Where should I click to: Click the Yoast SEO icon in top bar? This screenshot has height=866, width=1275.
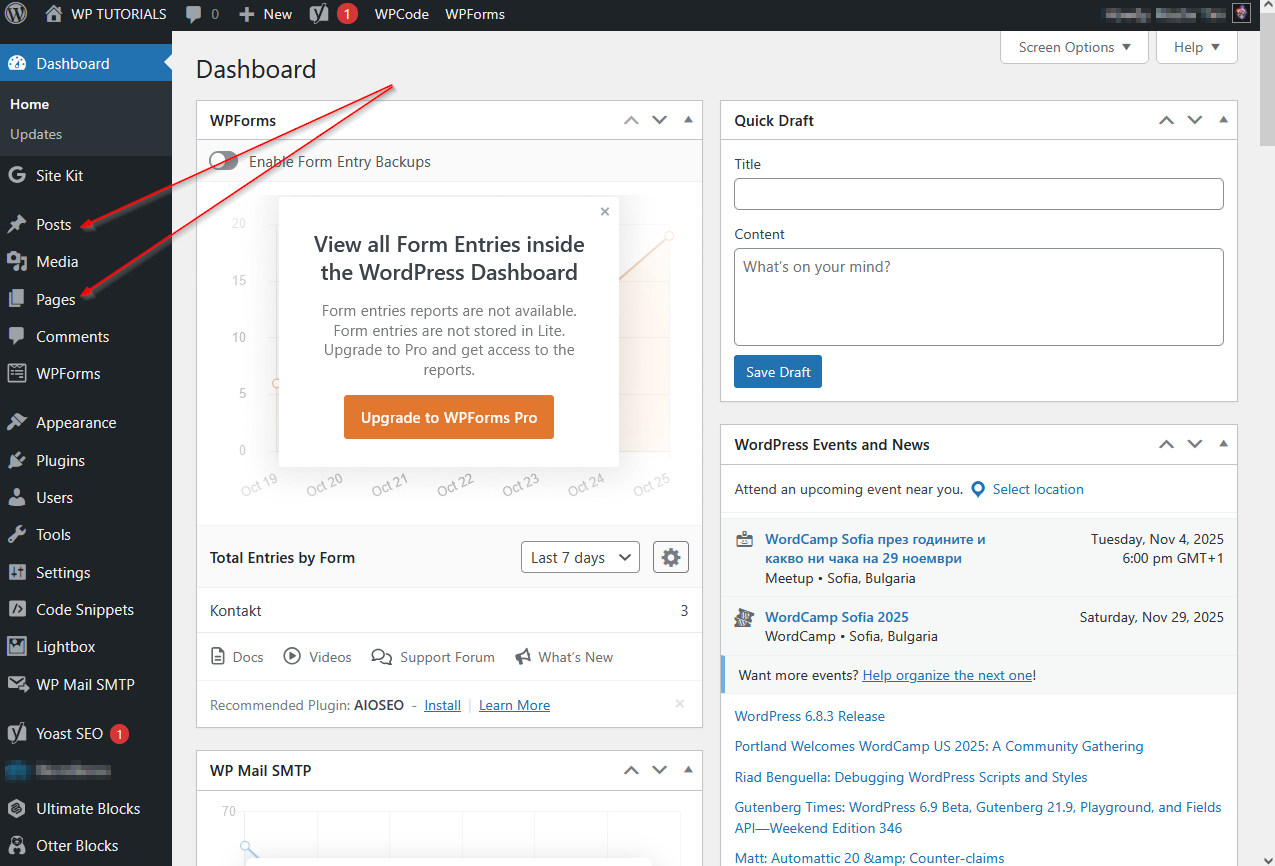(x=319, y=14)
